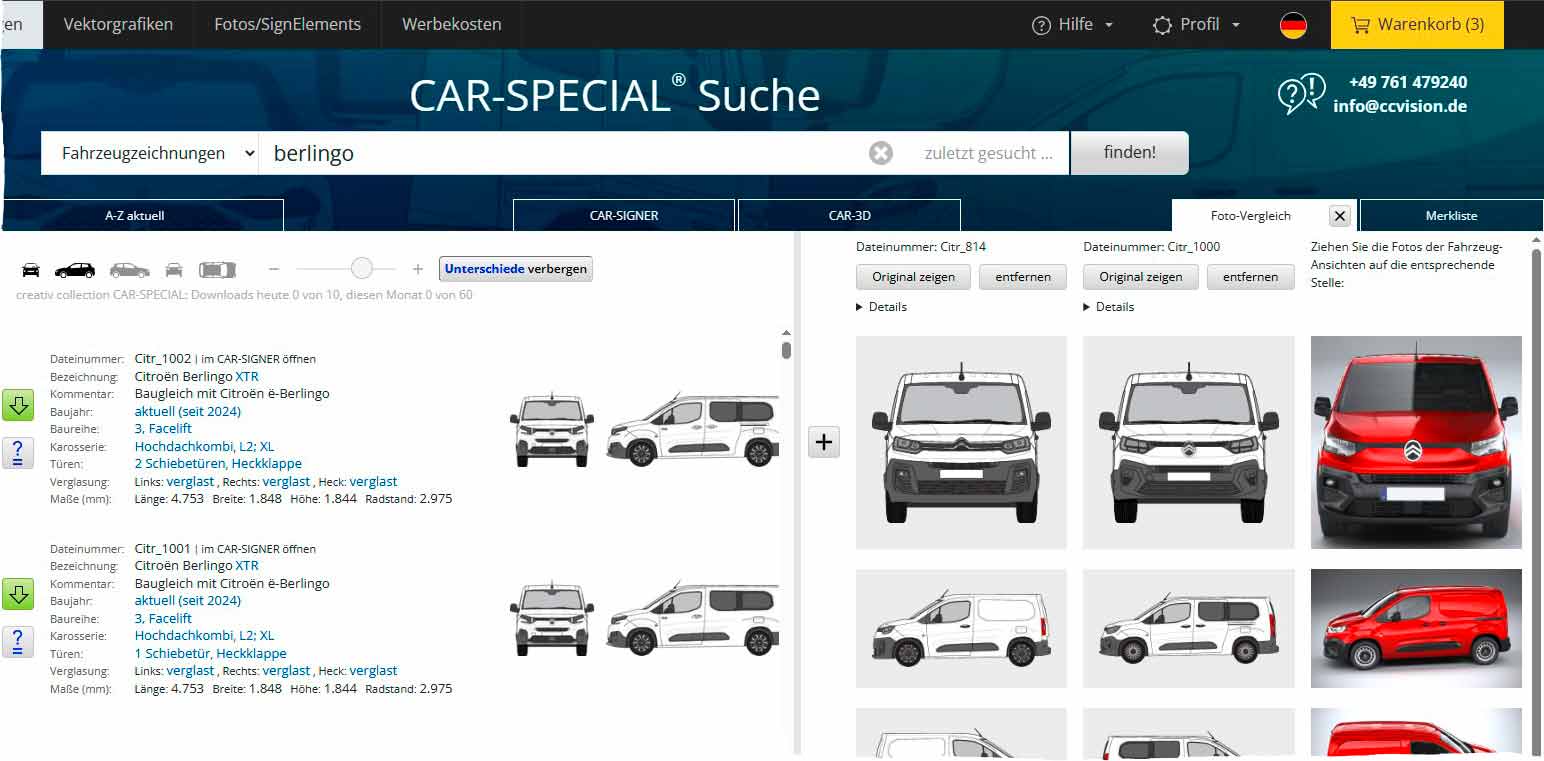
Task: Click green download arrow for Citr_1002
Action: (18, 405)
